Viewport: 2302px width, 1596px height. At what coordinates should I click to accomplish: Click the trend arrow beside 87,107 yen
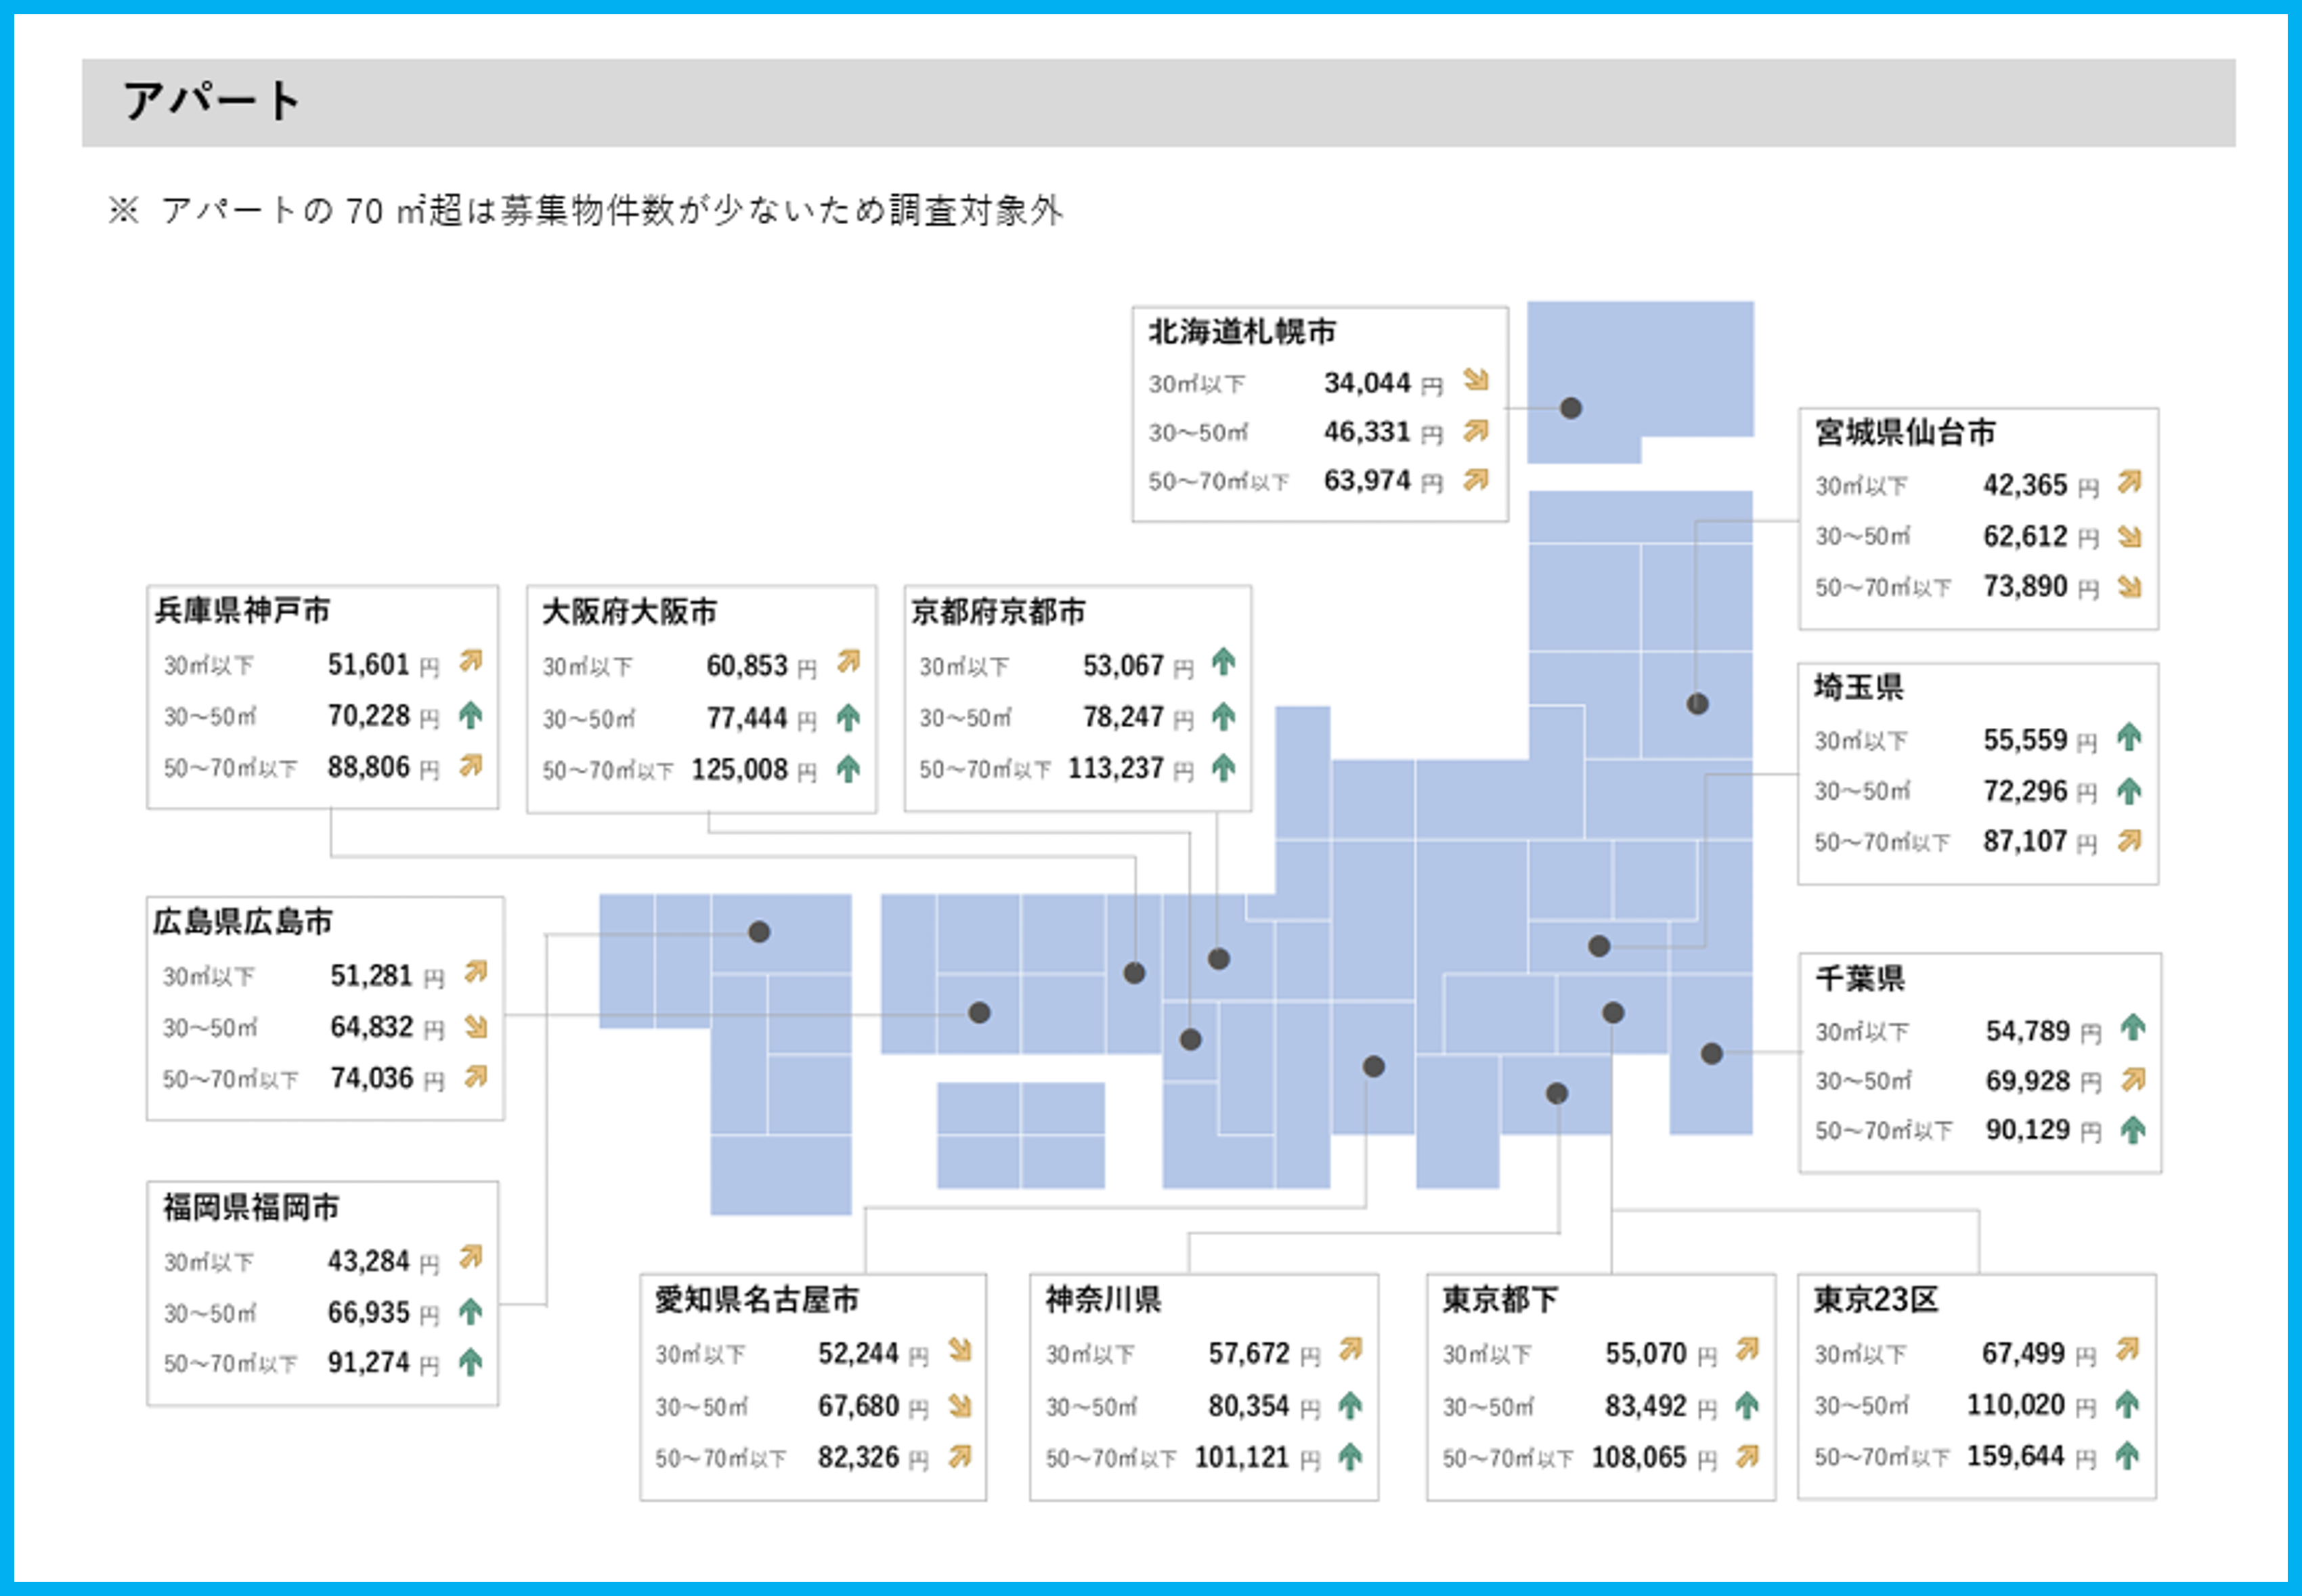2129,841
